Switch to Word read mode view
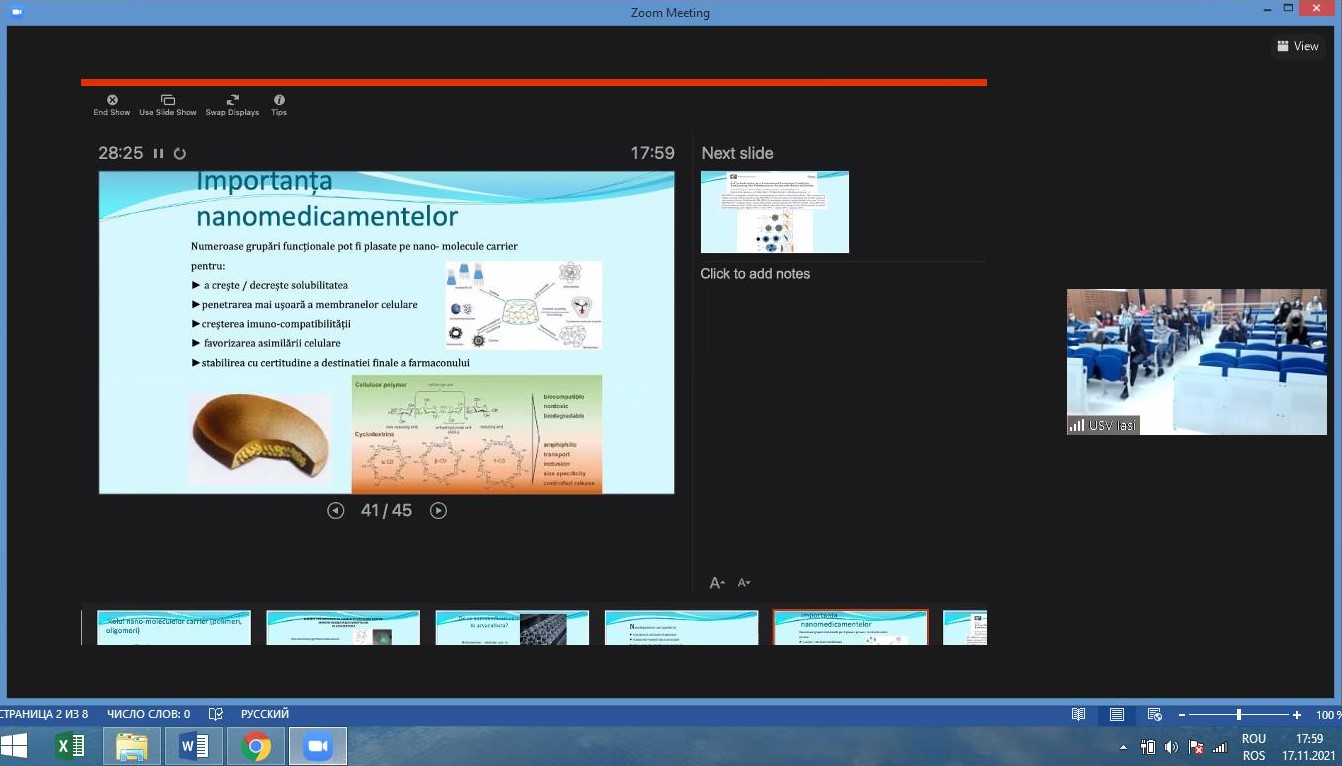1342x766 pixels. click(1078, 714)
